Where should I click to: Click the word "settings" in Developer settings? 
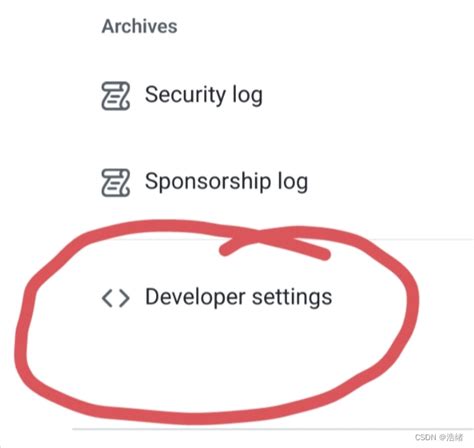tap(292, 298)
